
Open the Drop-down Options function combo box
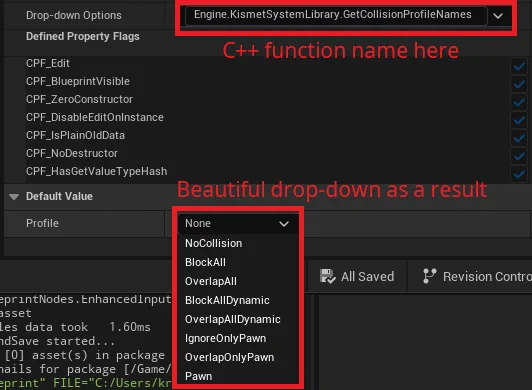[x=347, y=15]
